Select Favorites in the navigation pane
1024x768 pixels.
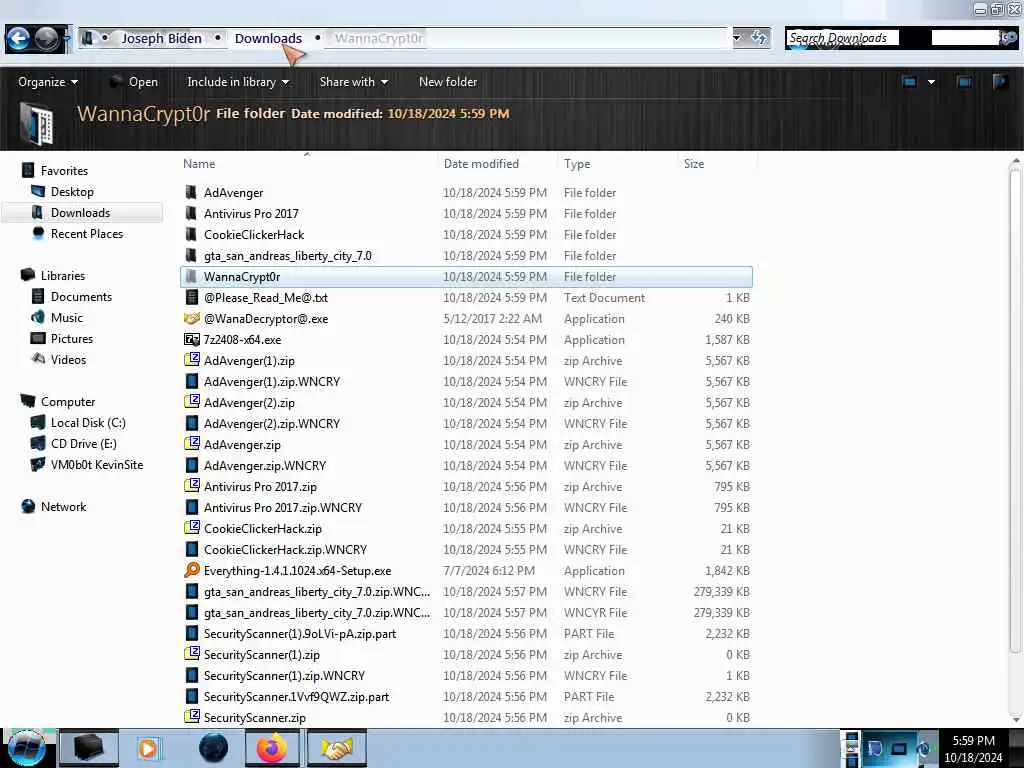pyautogui.click(x=64, y=170)
